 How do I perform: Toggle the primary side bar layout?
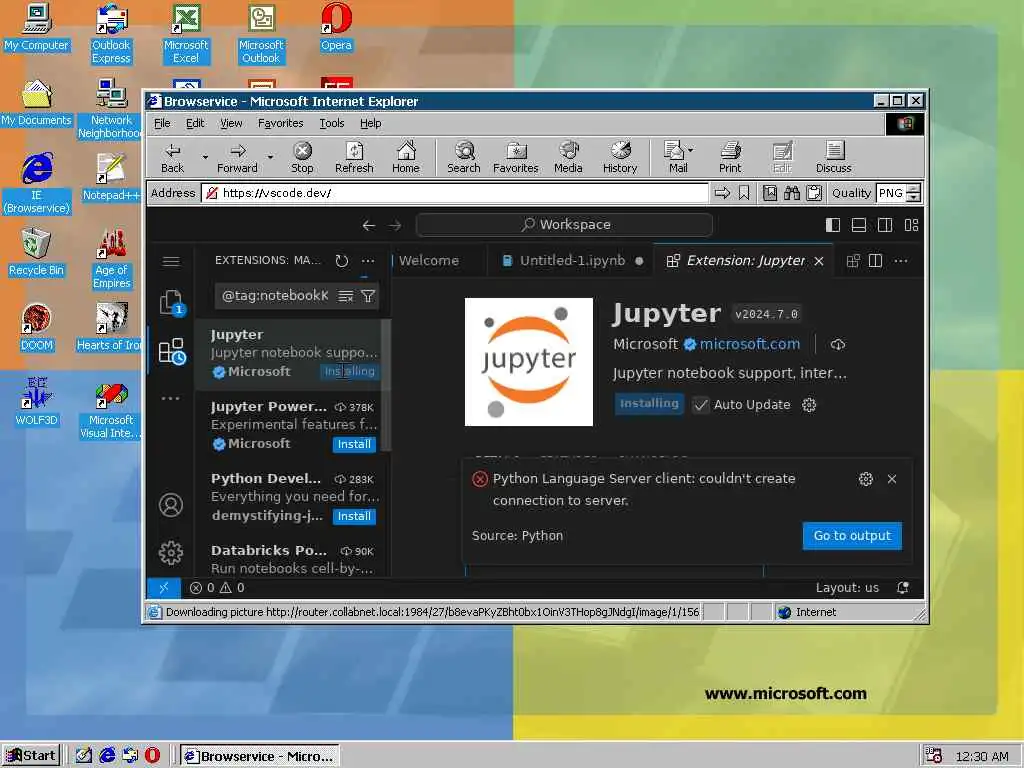click(x=833, y=225)
